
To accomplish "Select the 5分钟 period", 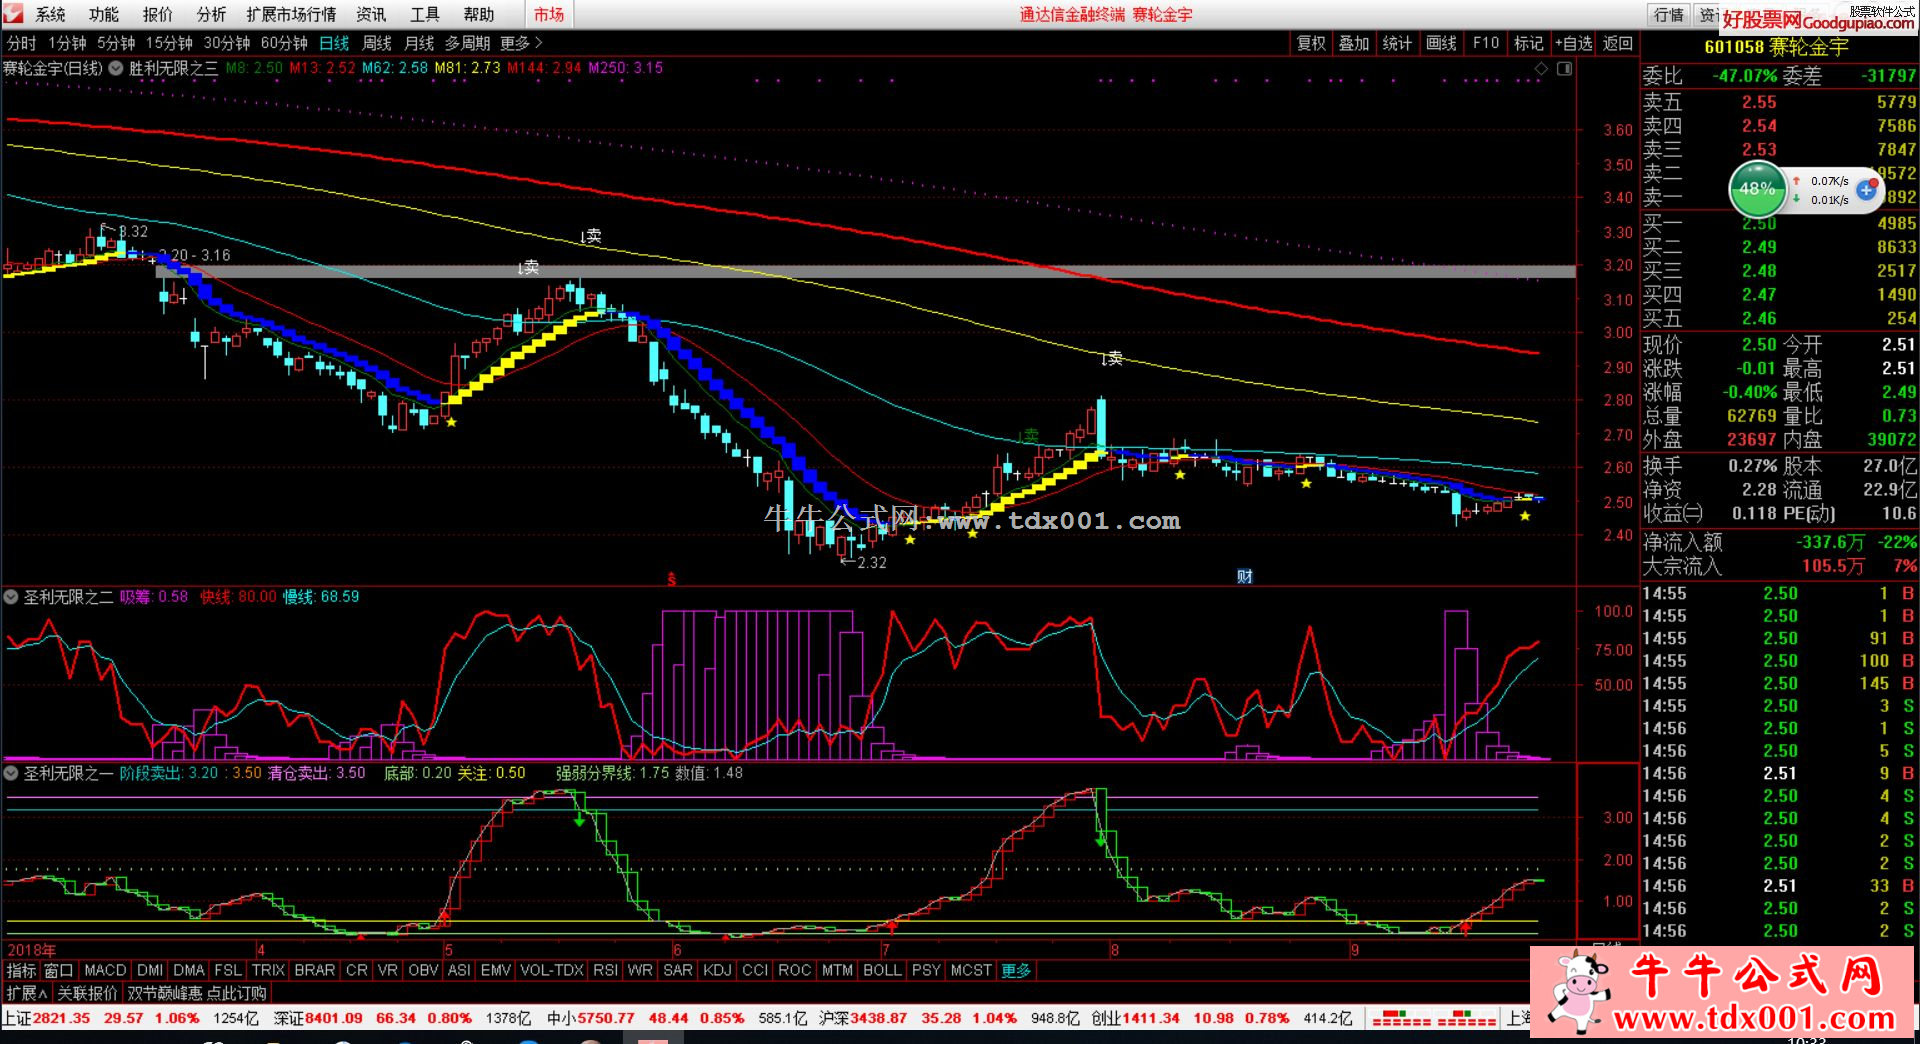I will [x=116, y=43].
